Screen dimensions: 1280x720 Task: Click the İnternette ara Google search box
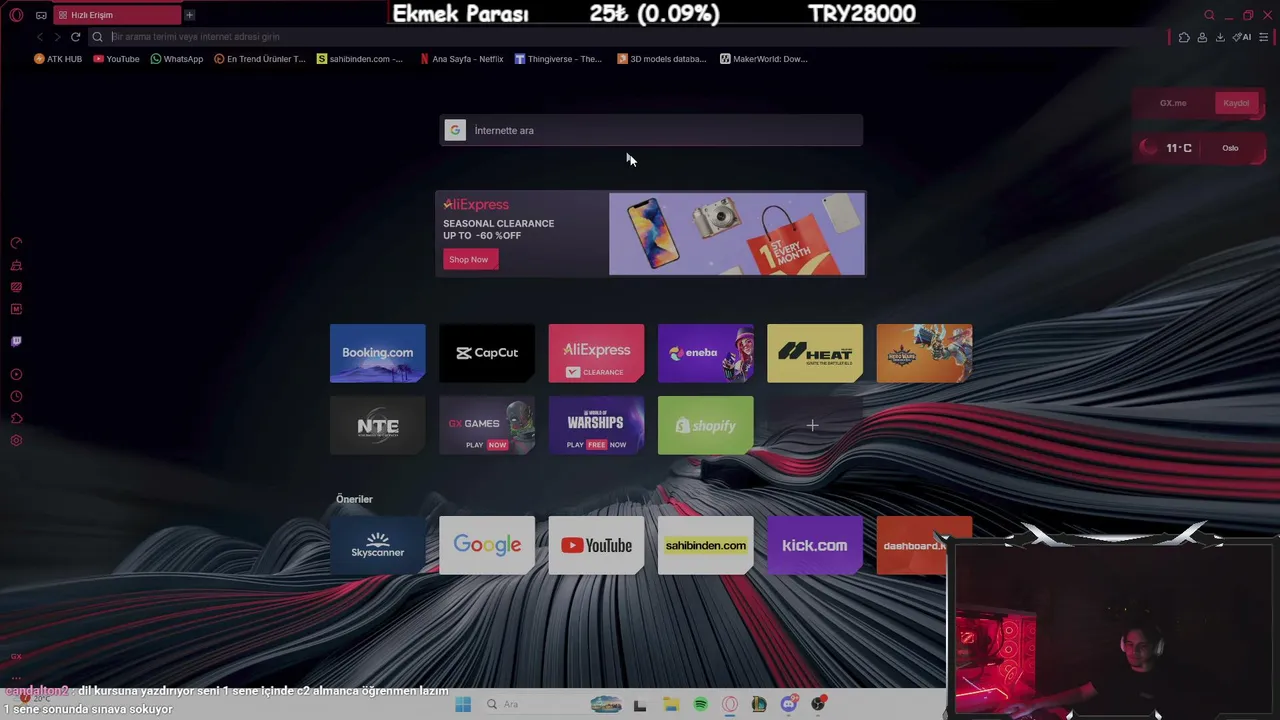651,130
